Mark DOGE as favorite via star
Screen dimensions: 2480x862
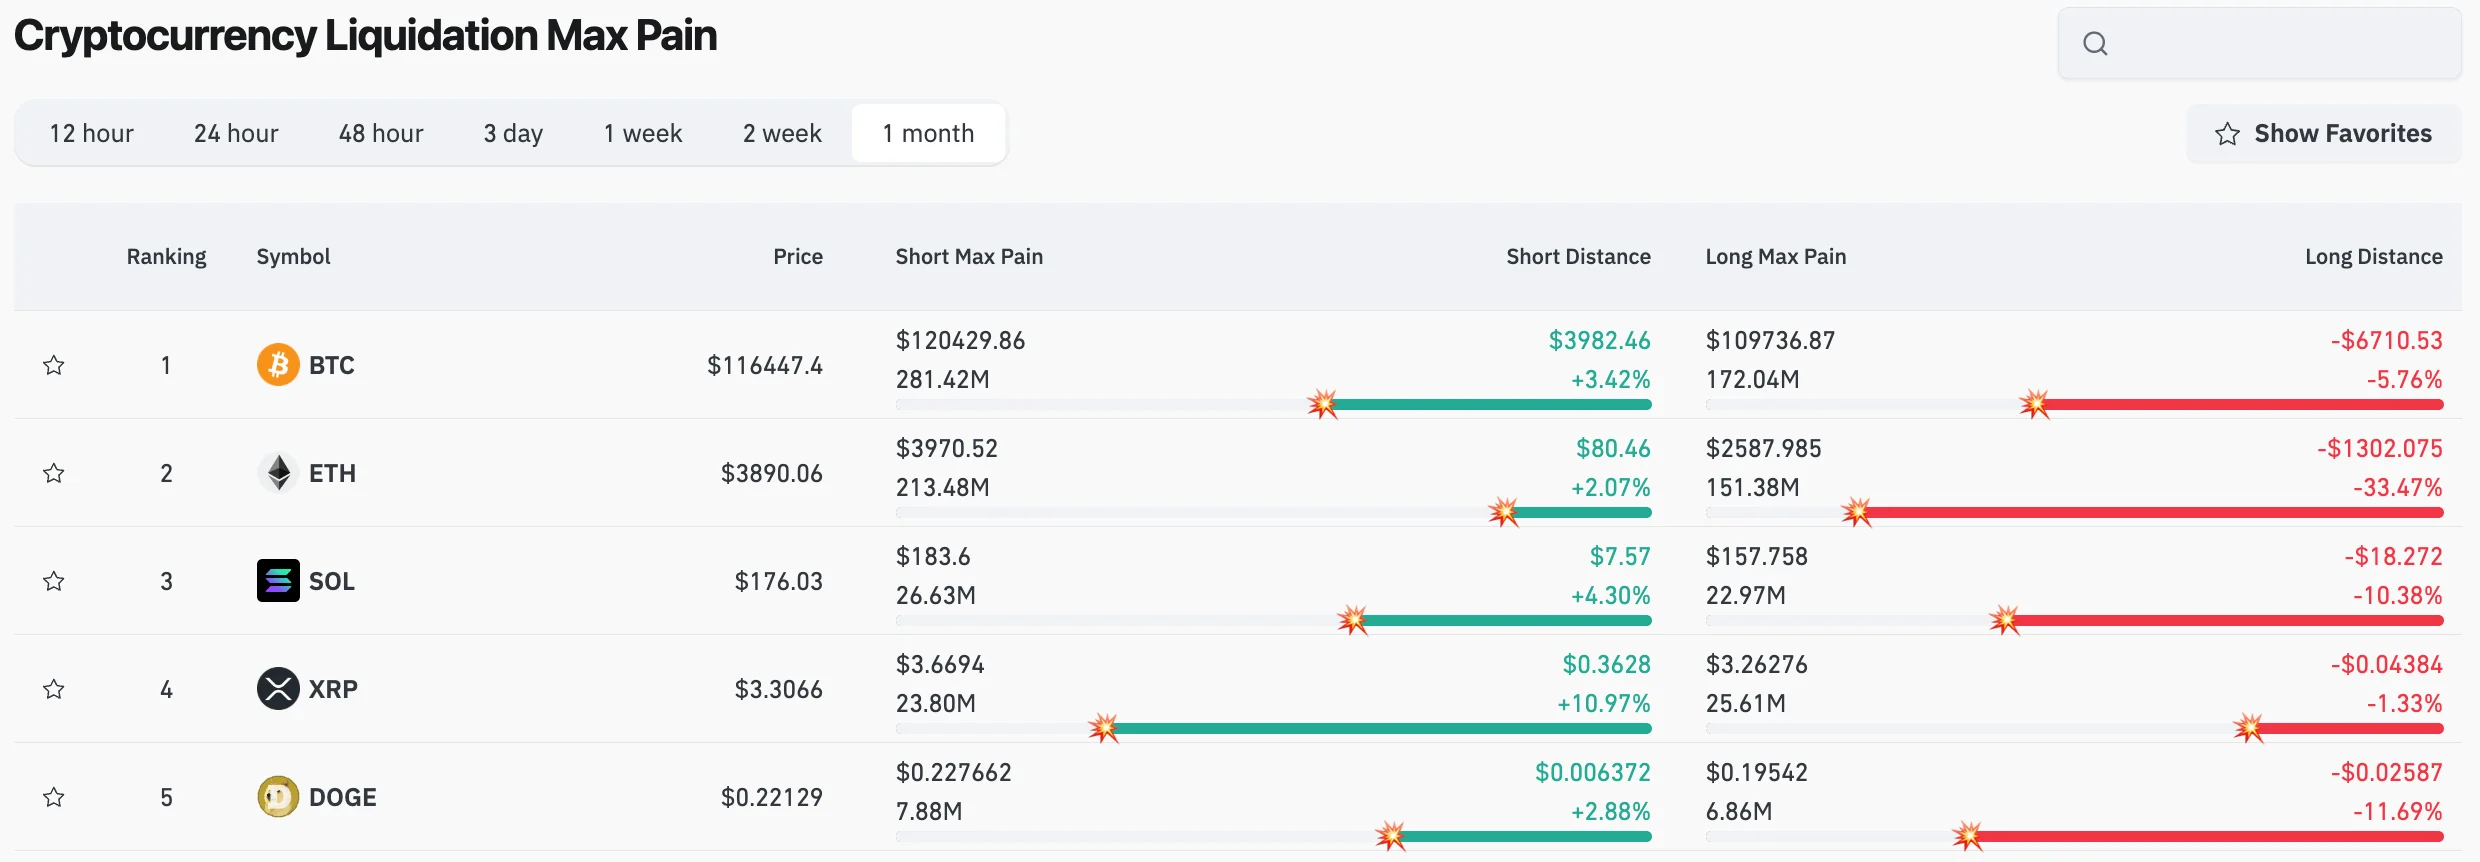coord(54,797)
